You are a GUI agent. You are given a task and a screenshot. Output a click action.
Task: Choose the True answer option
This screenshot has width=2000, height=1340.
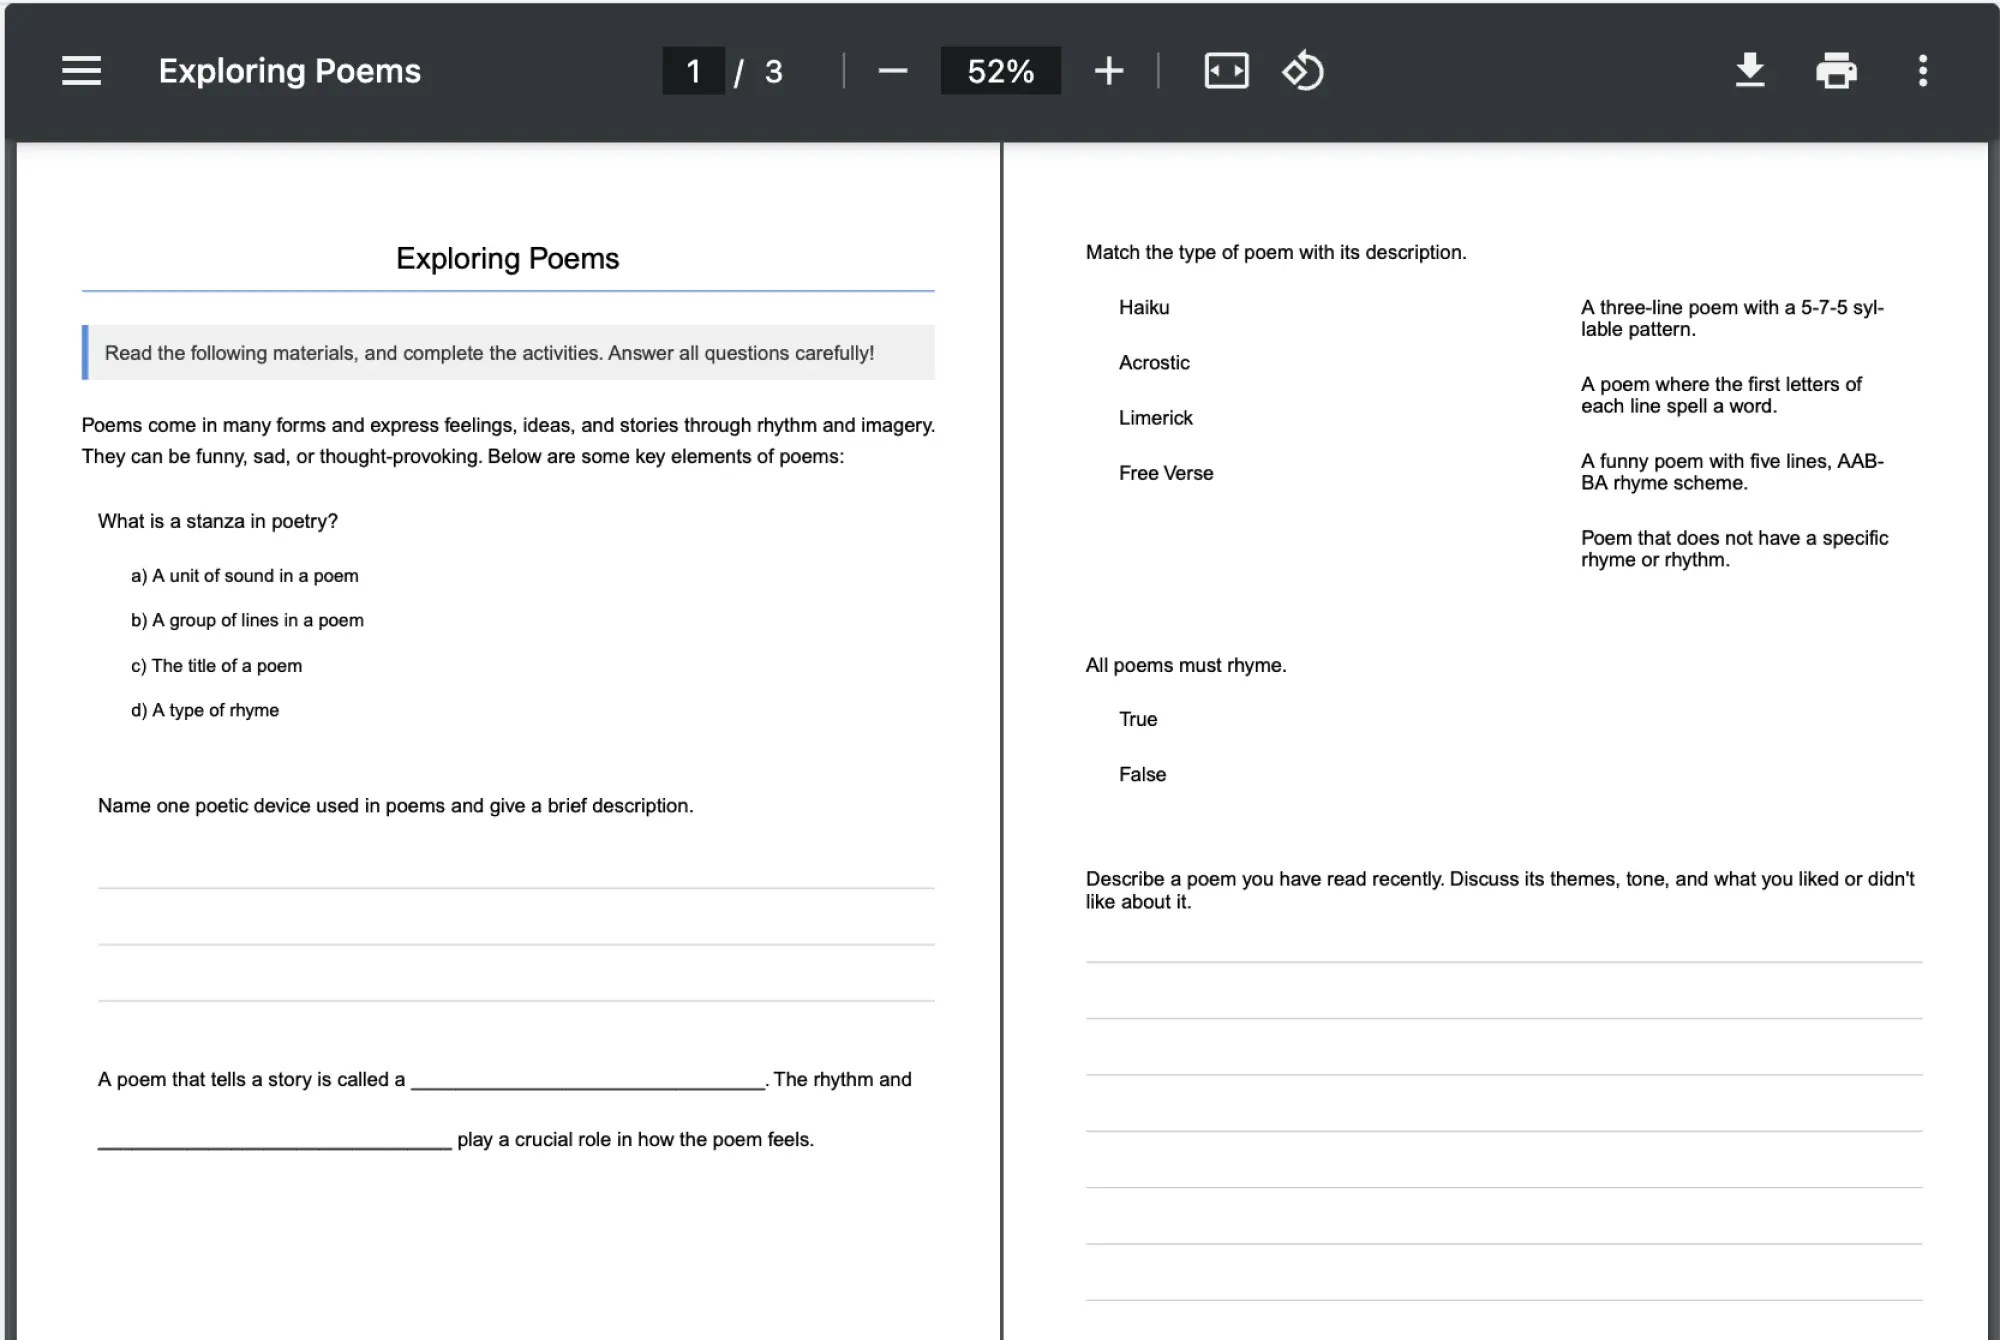coord(1138,719)
